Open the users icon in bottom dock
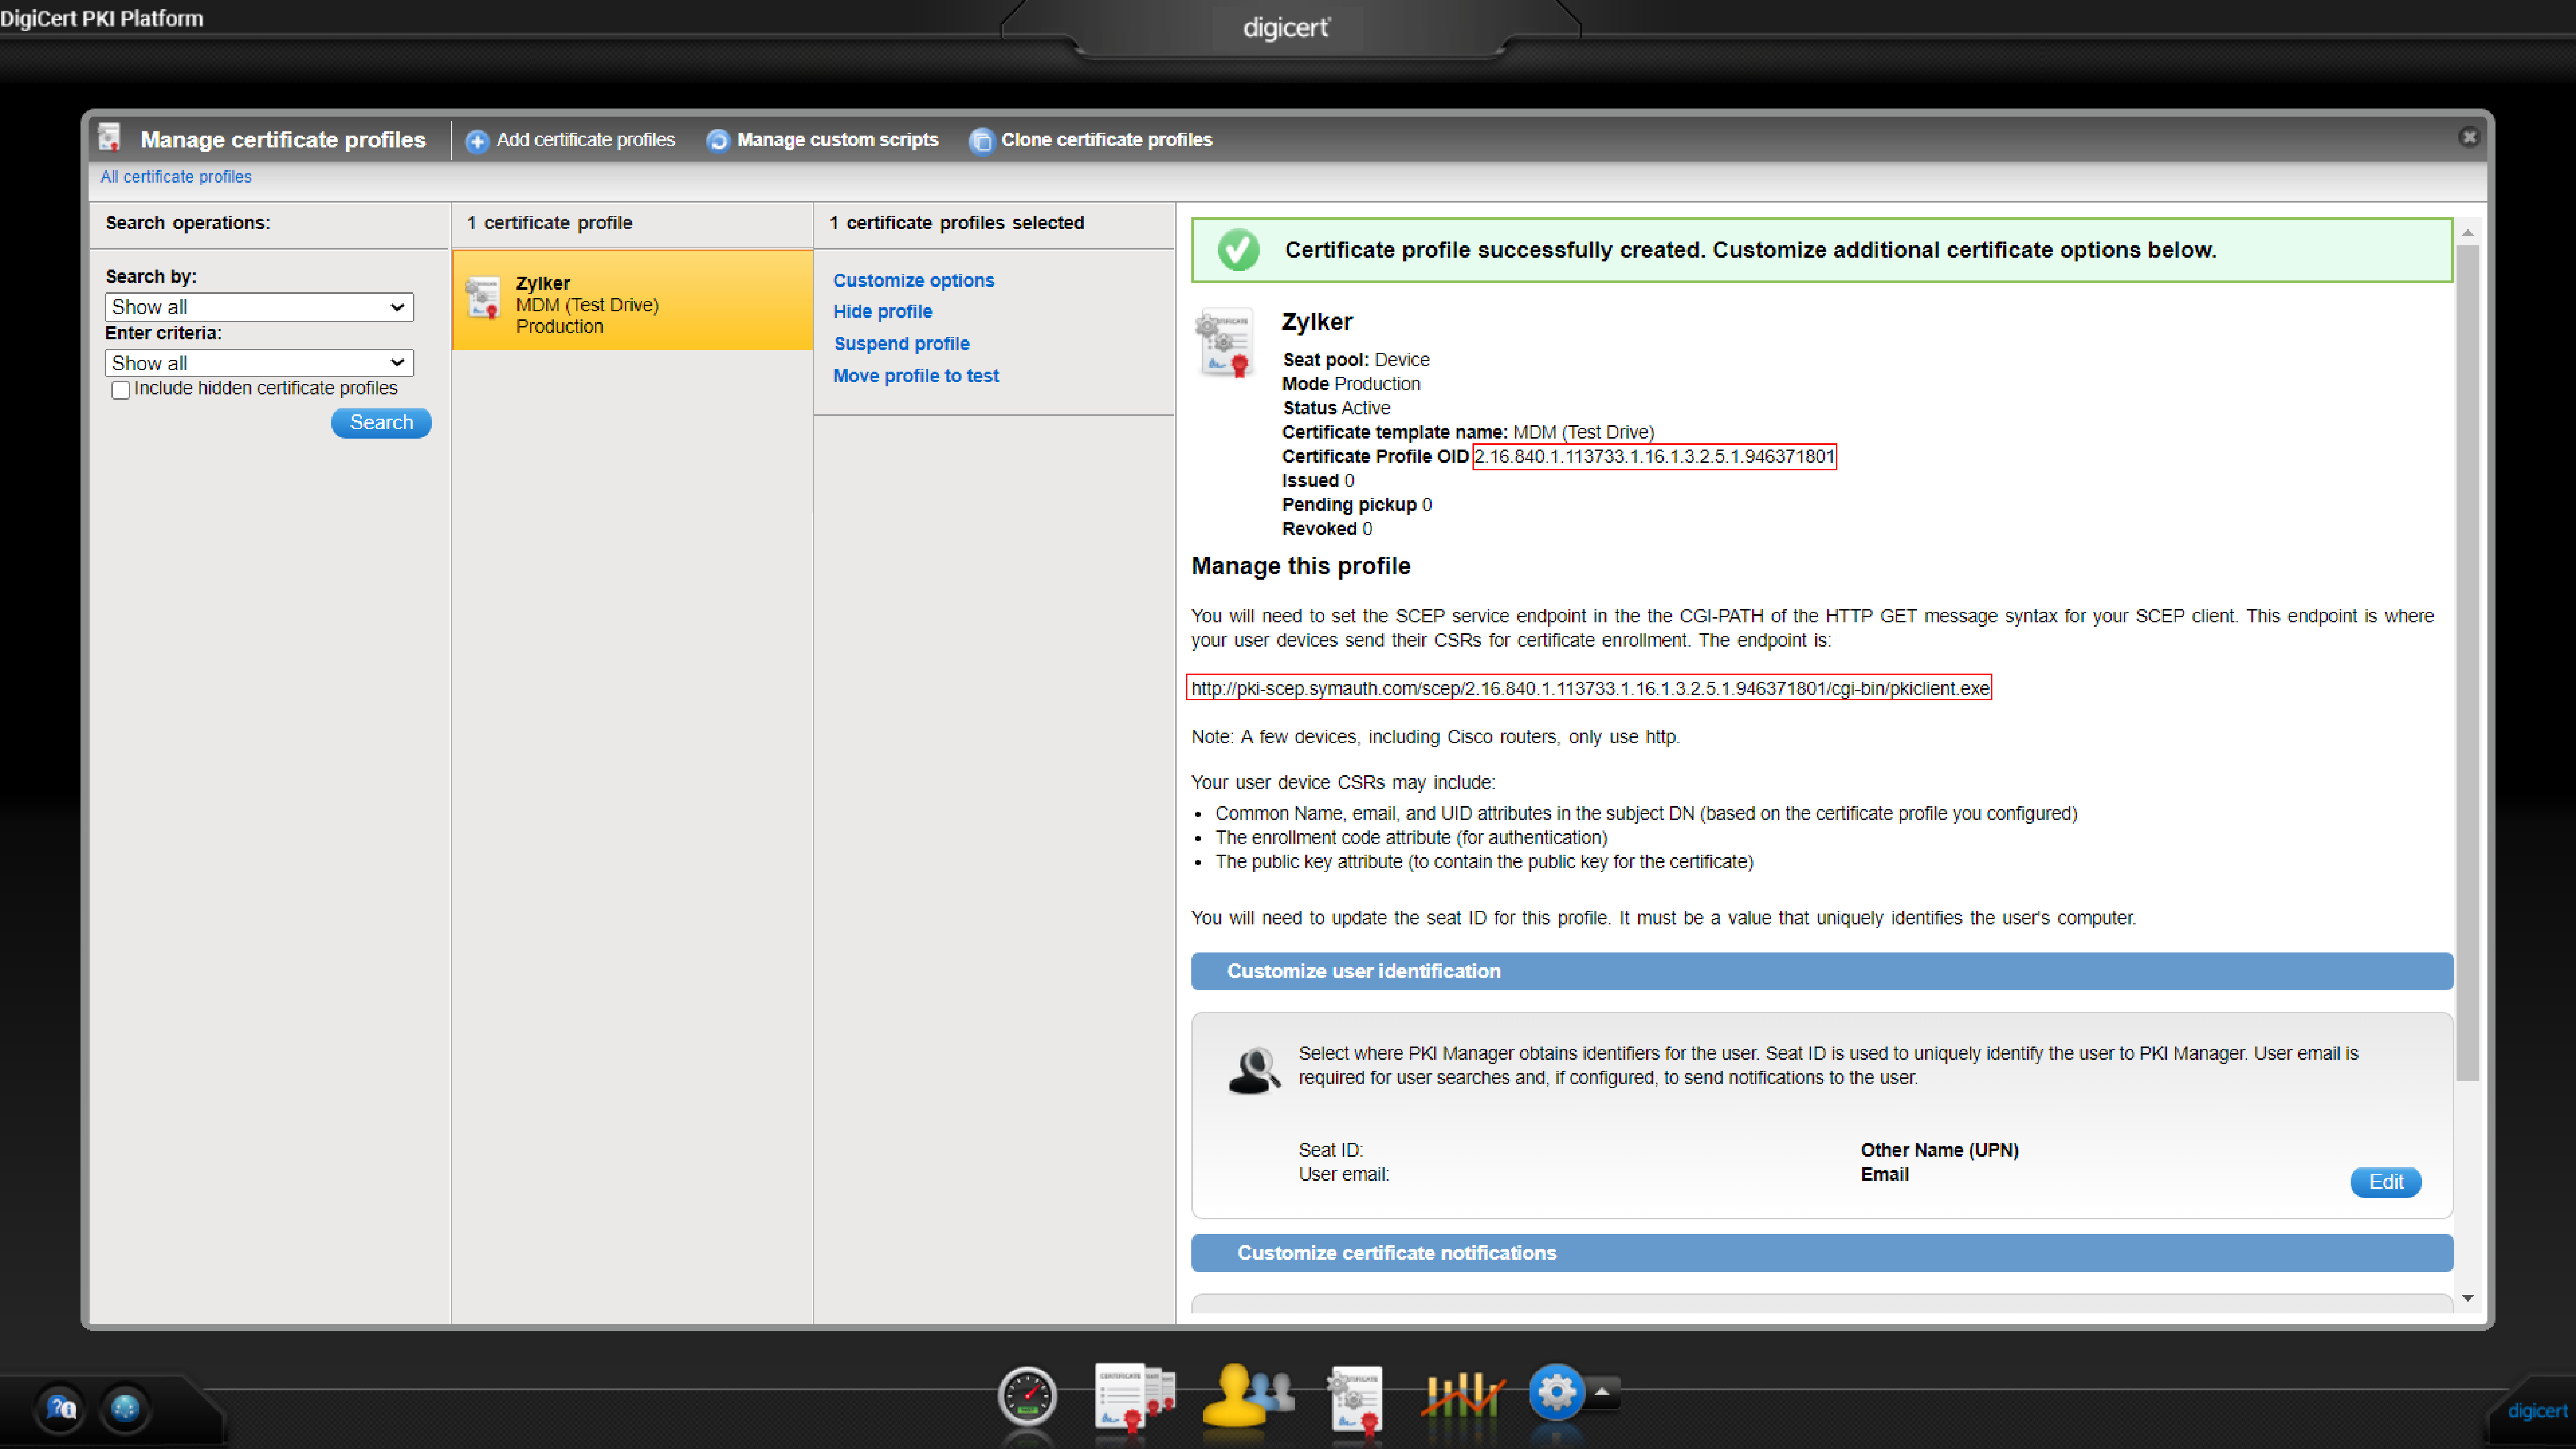The width and height of the screenshot is (2576, 1449). tap(1245, 1395)
